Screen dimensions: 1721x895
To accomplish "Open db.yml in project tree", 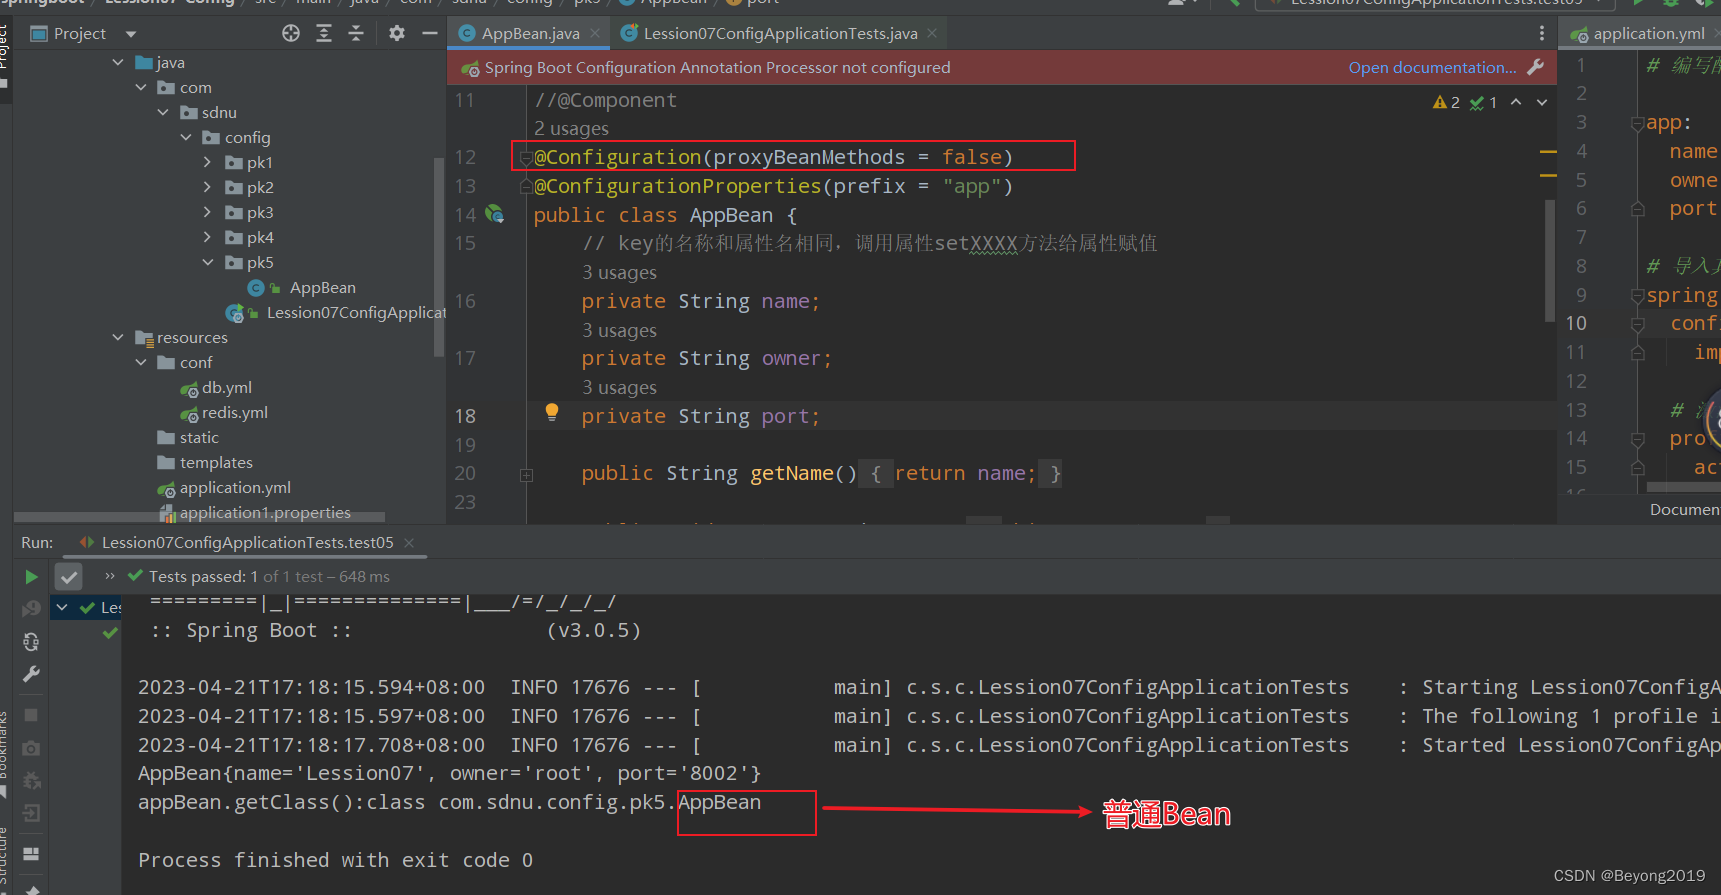I will [226, 387].
